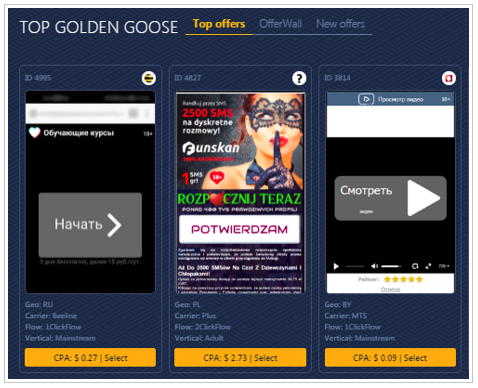478x388 pixels.
Task: Click the MTS carrier icon on offer 3814
Action: 449,78
